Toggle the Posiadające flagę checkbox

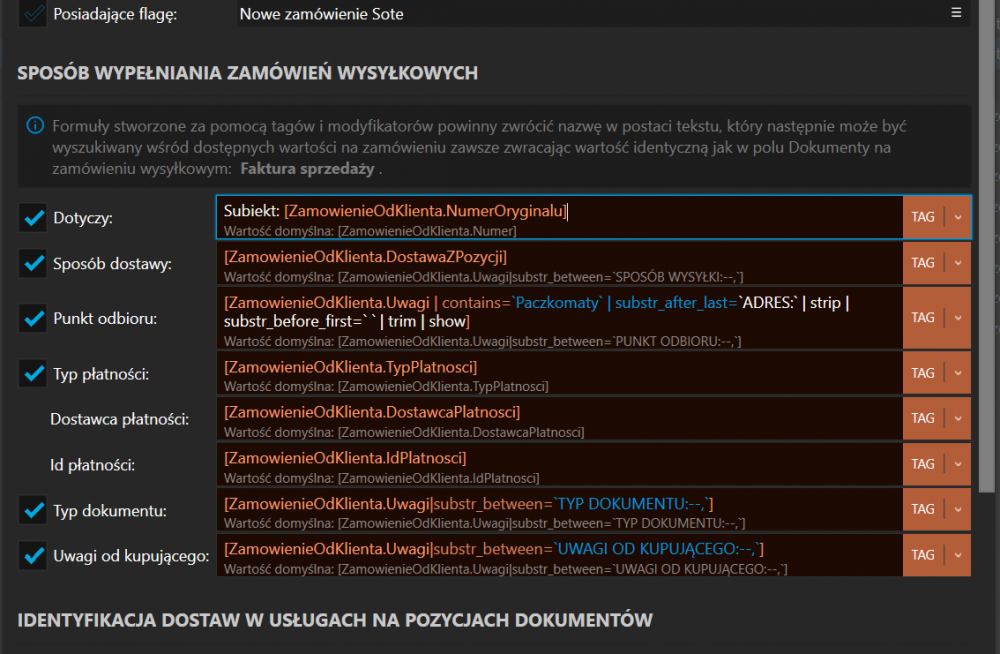coord(33,13)
